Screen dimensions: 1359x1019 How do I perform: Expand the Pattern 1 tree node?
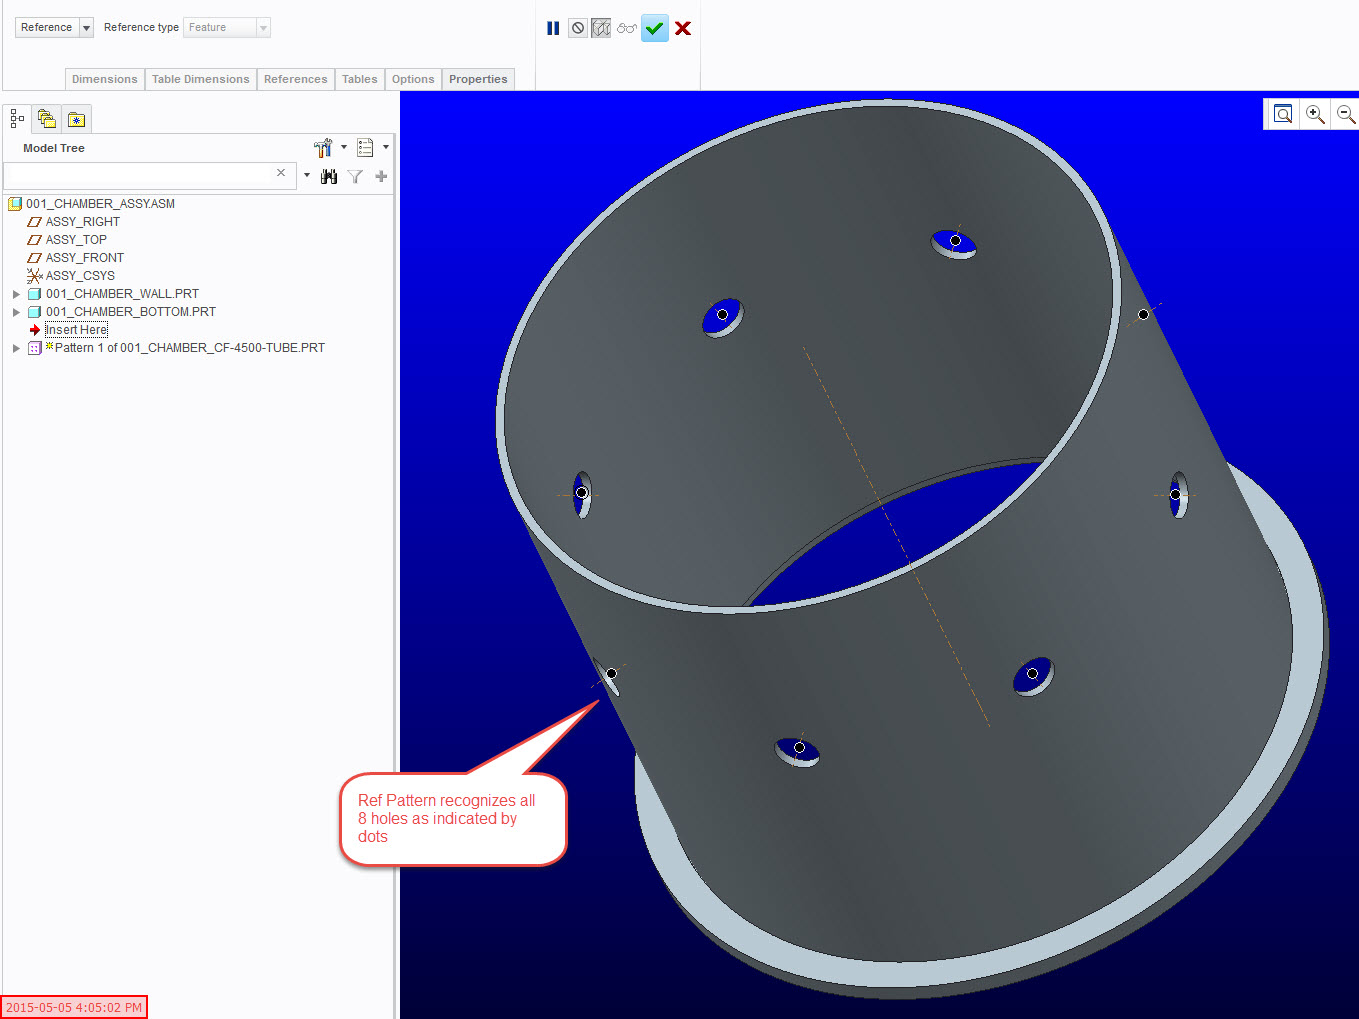click(16, 348)
